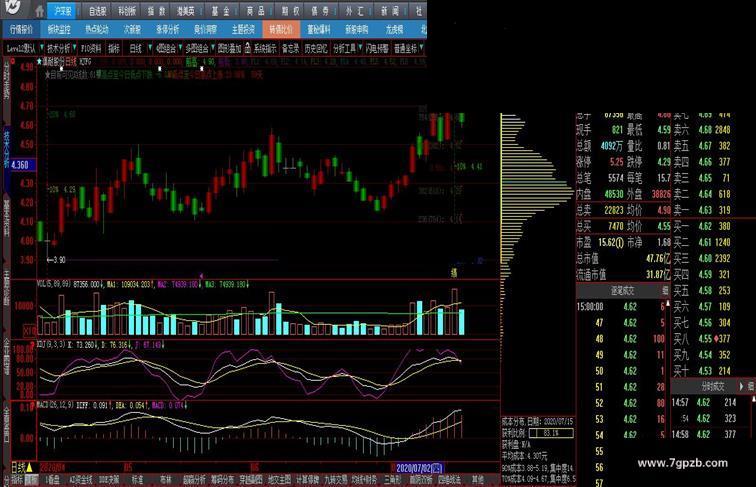
Task: Click the 日线 period label with yellow arrow
Action: tap(22, 468)
